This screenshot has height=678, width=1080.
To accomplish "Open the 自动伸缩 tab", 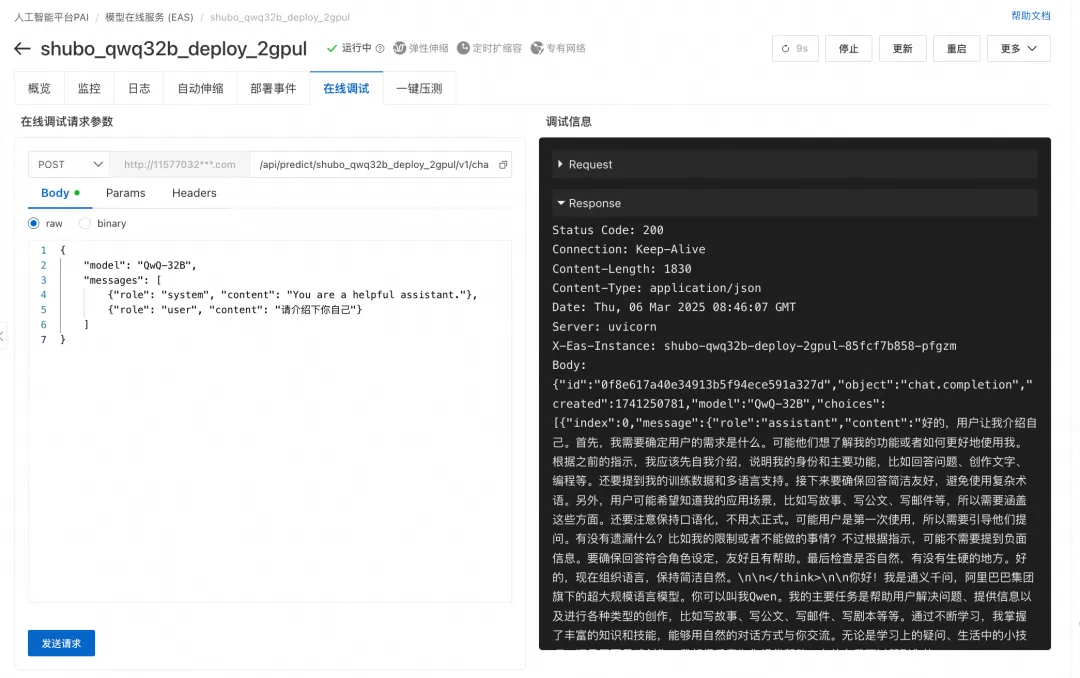I will point(200,88).
